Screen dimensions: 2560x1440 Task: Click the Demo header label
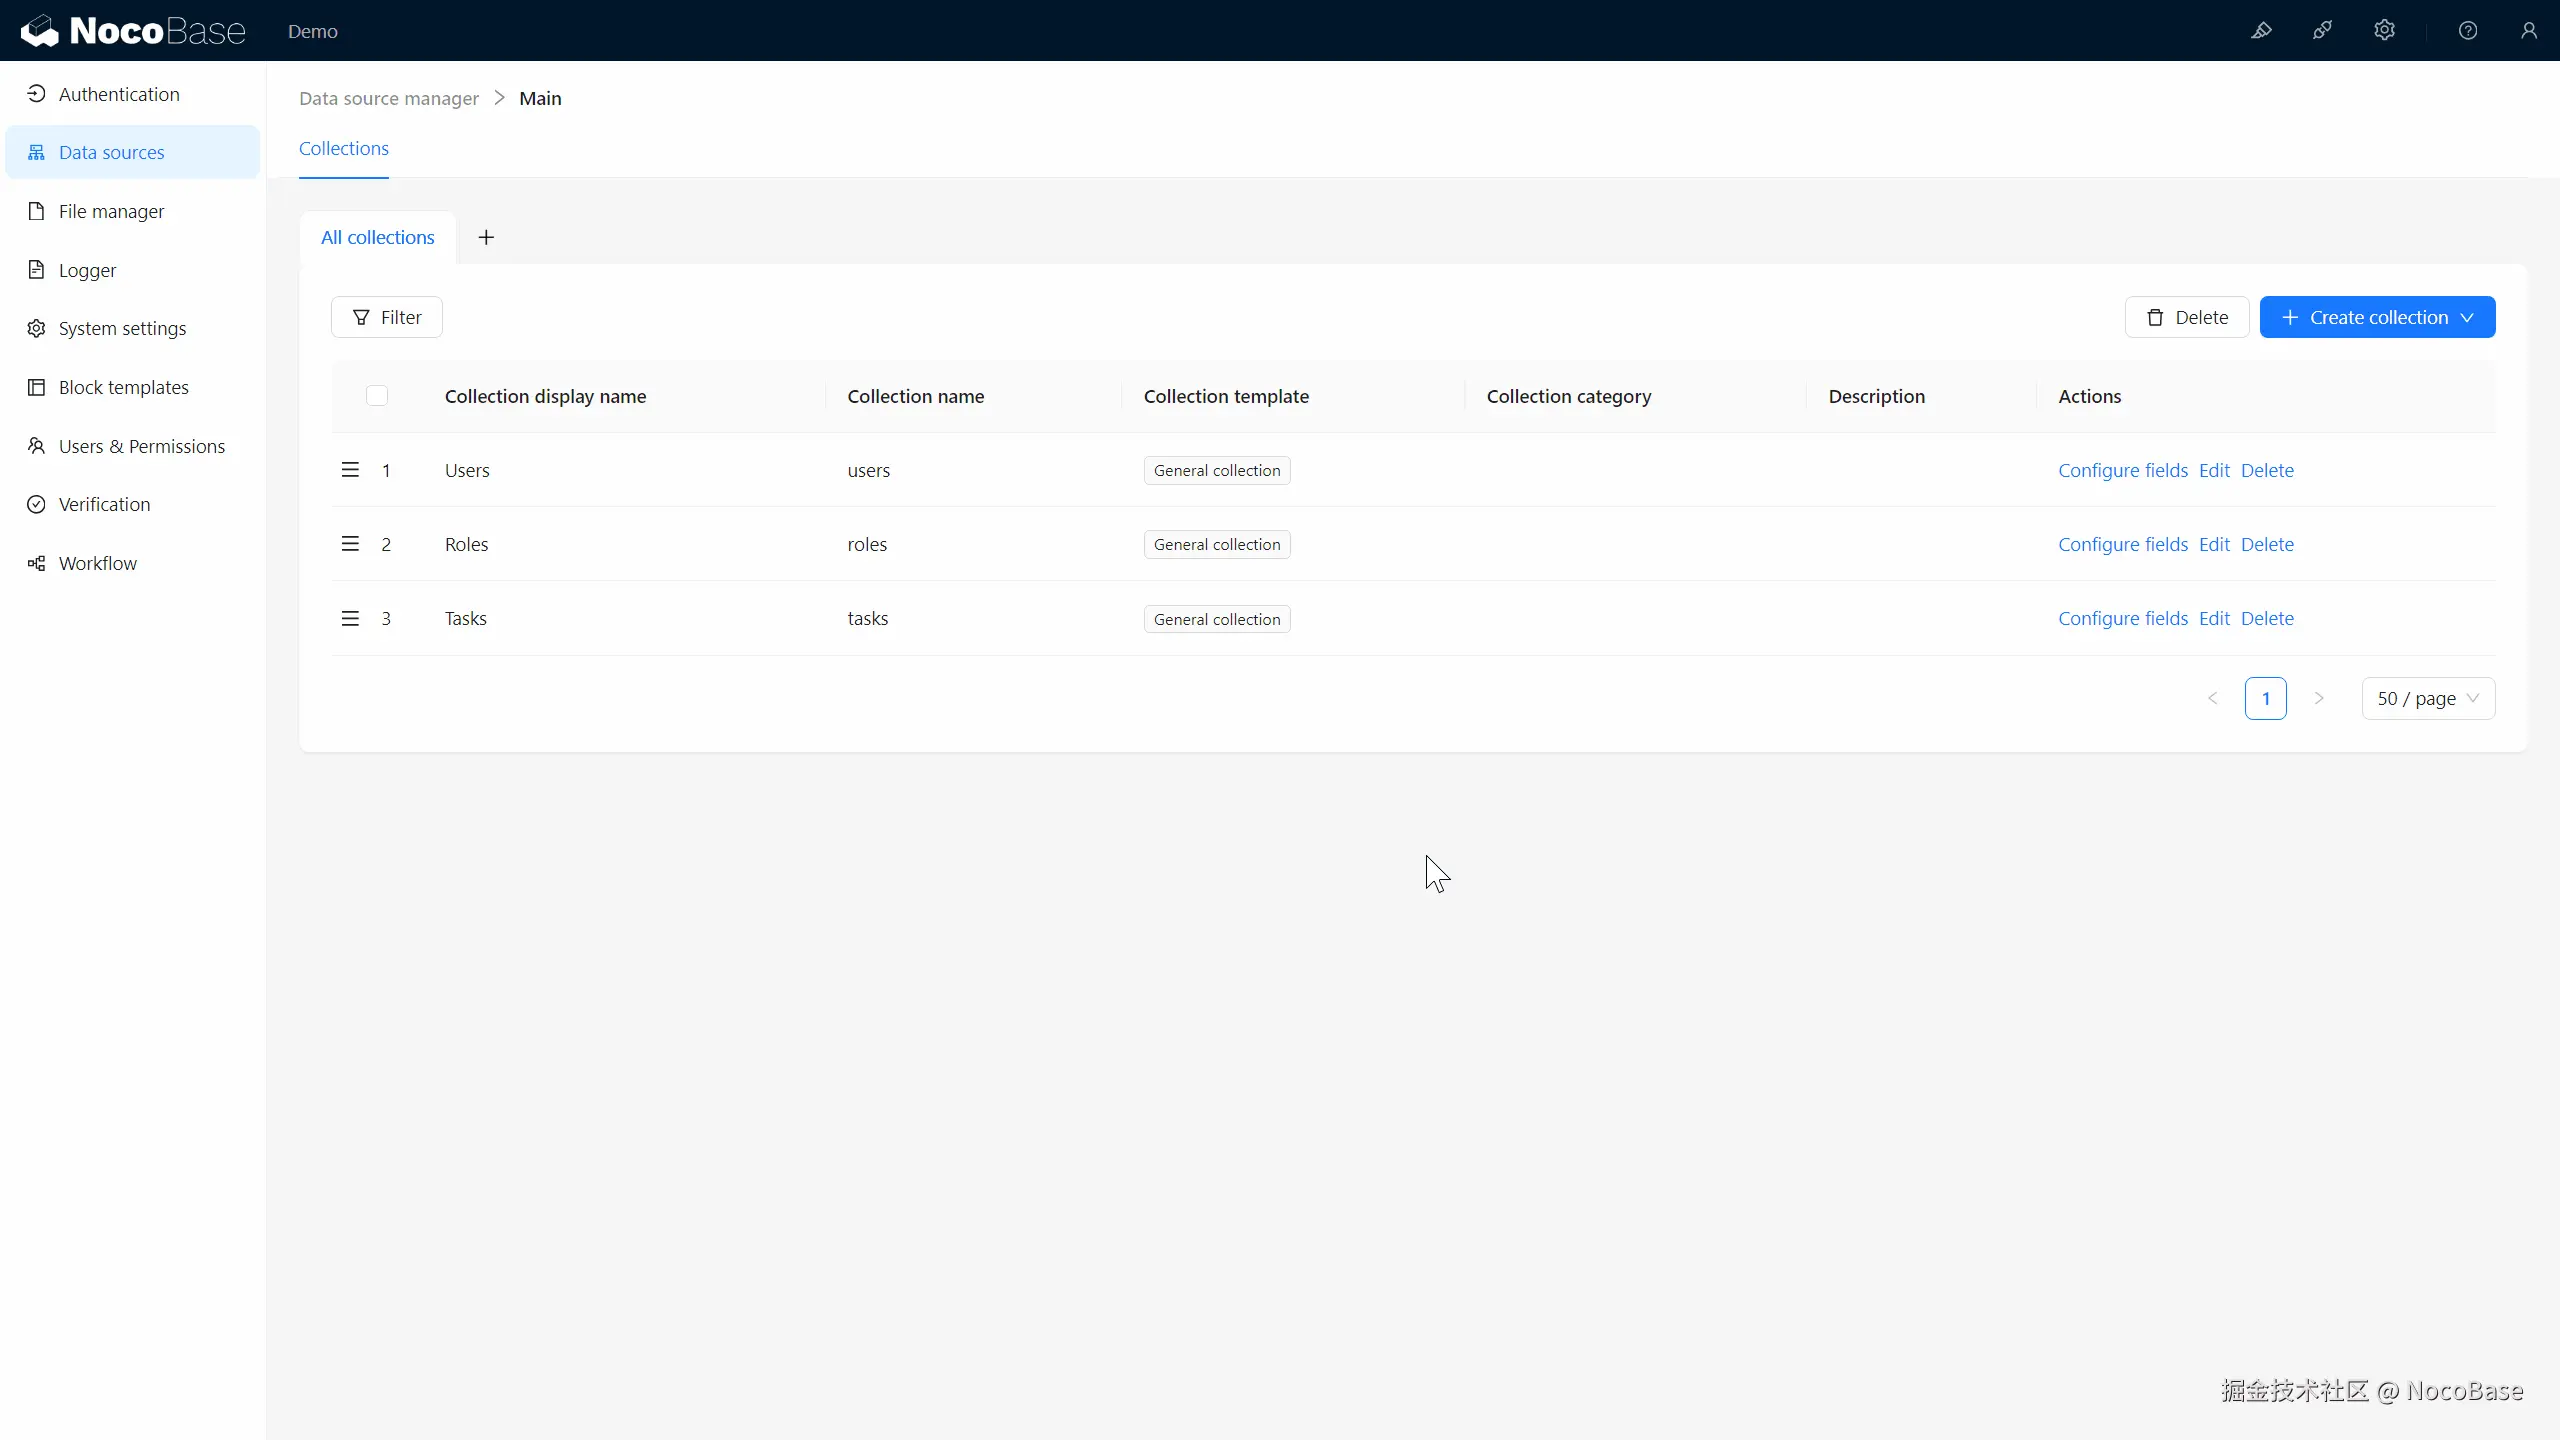(313, 31)
